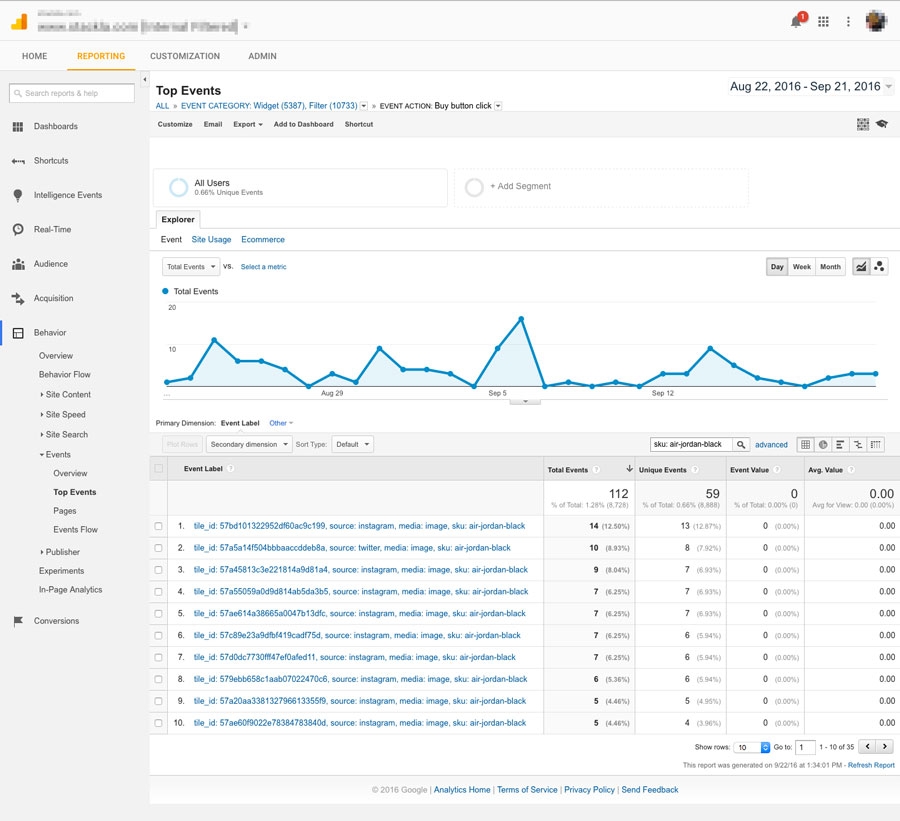
Task: Click the Search reports & help field
Action: pyautogui.click(x=72, y=93)
